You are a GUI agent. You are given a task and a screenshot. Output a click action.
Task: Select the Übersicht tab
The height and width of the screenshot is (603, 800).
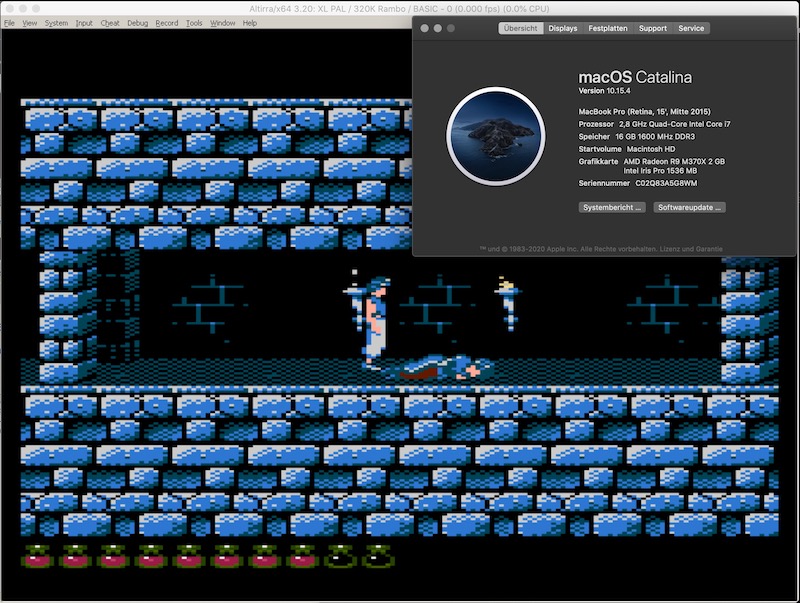click(x=520, y=29)
